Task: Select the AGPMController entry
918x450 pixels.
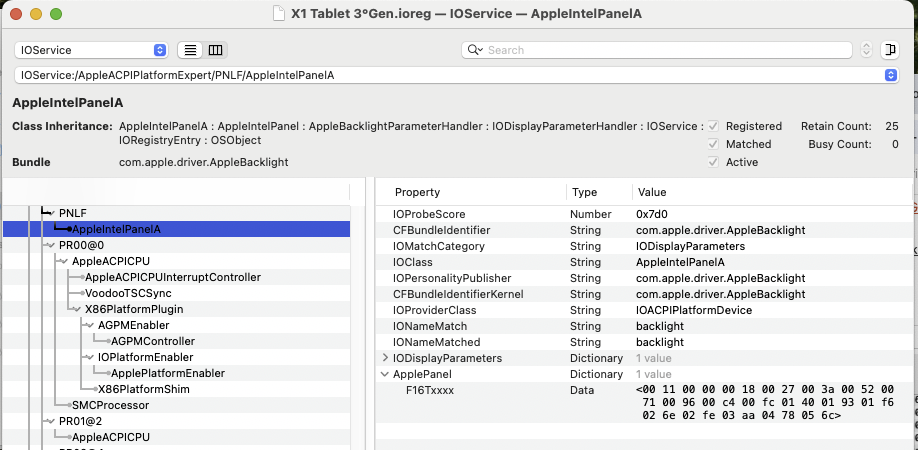Action: [x=153, y=341]
